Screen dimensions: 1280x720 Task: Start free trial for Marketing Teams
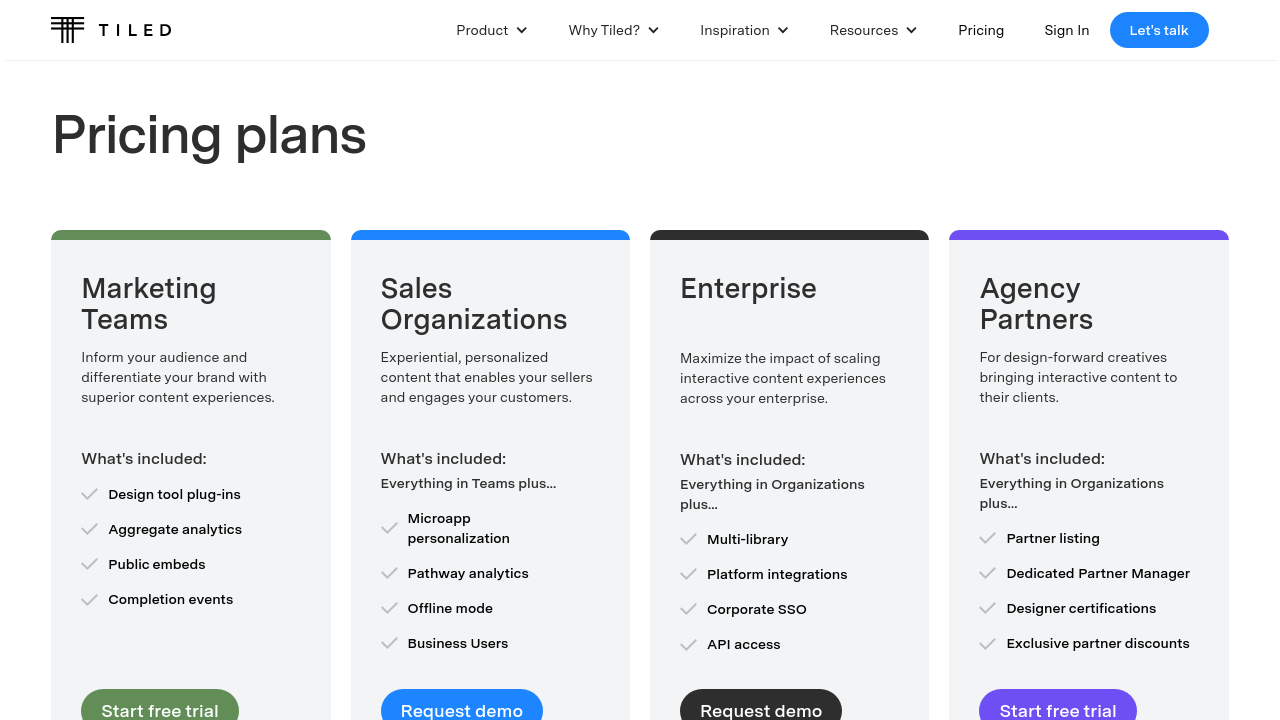[x=160, y=706]
